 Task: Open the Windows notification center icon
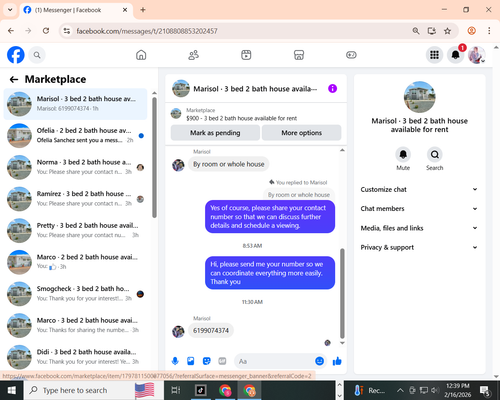click(x=485, y=390)
